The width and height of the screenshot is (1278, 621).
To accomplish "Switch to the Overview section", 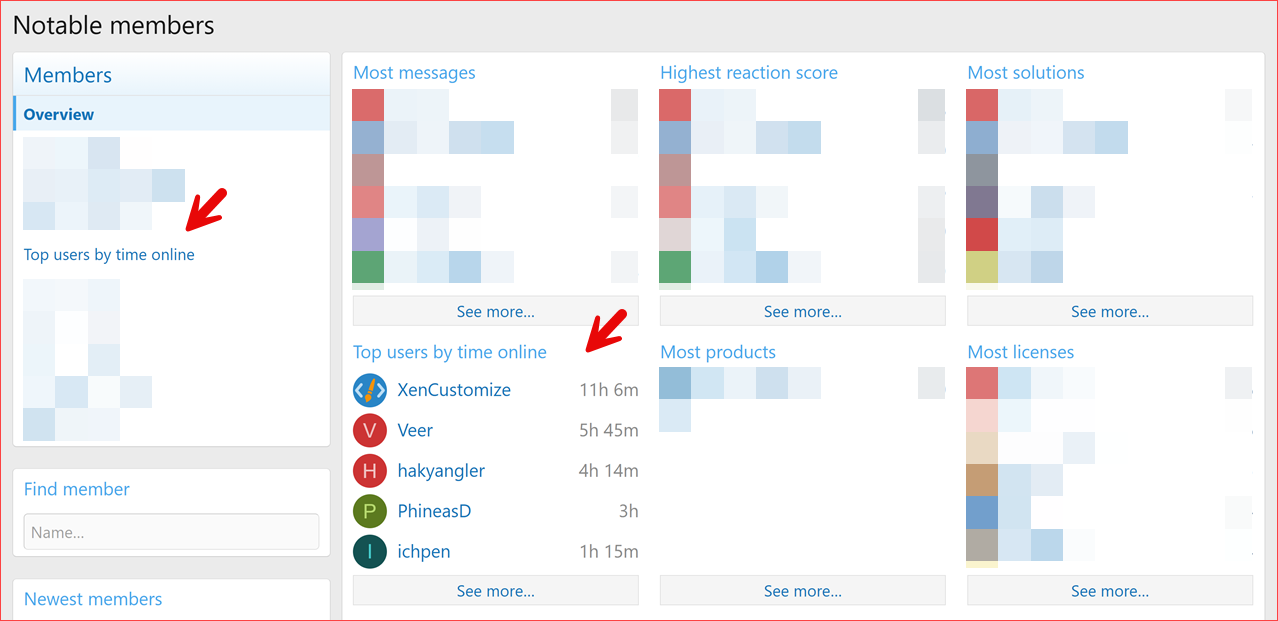I will 58,113.
